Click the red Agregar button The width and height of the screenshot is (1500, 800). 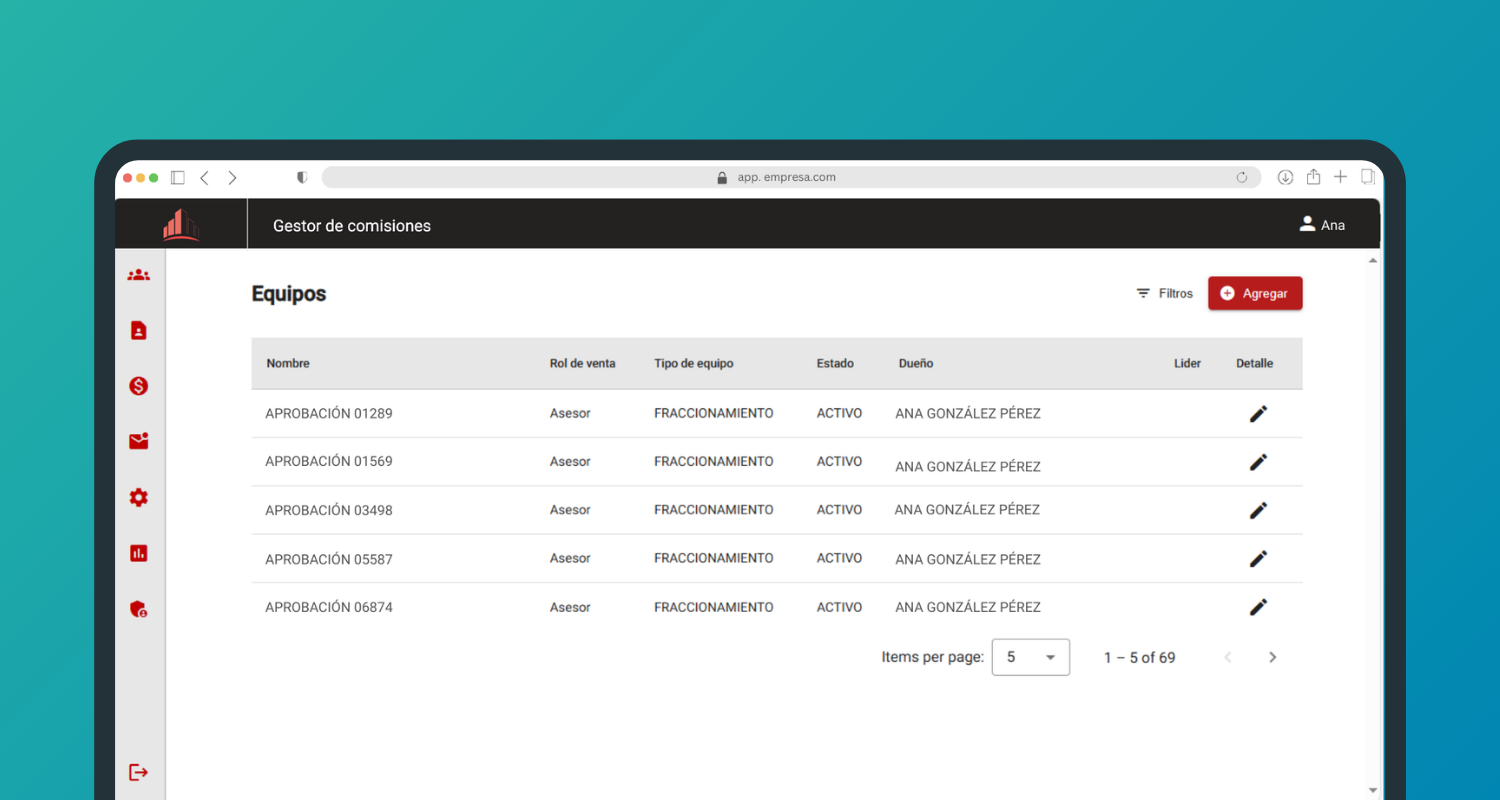[1255, 294]
